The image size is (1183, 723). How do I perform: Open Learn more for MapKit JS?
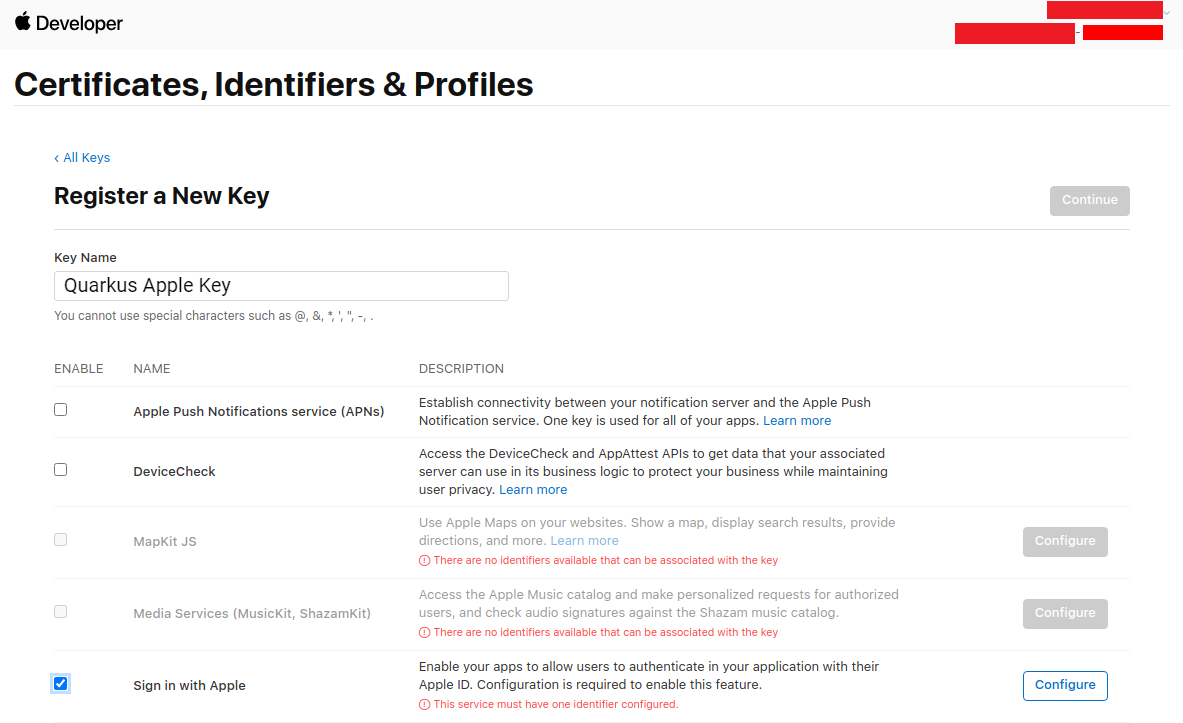point(584,541)
